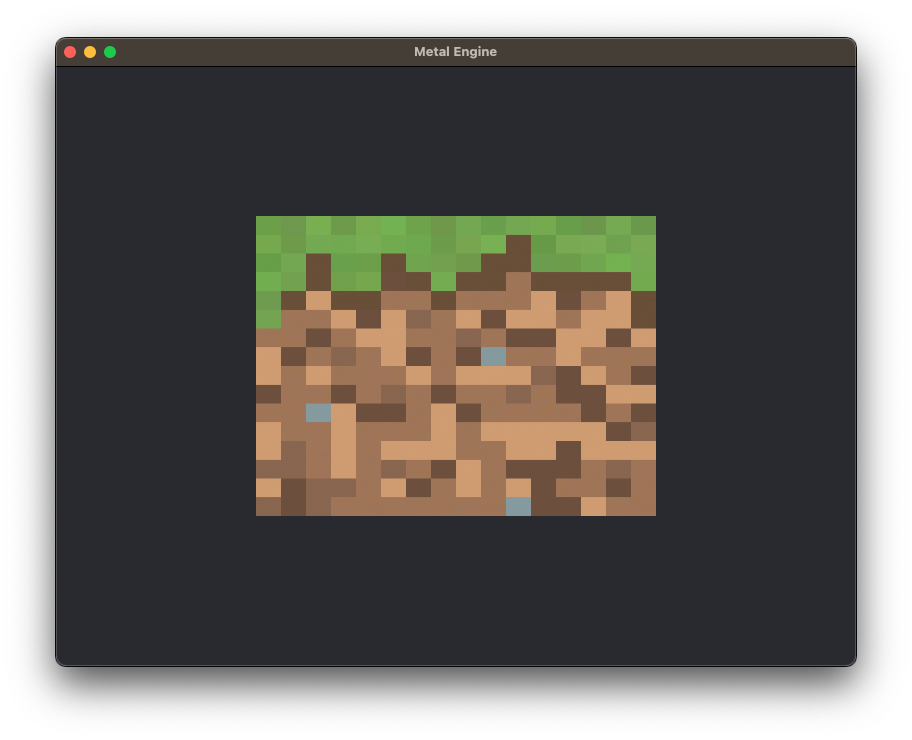
Task: Pick the gray pixel nearest the grass layer
Action: [x=493, y=356]
